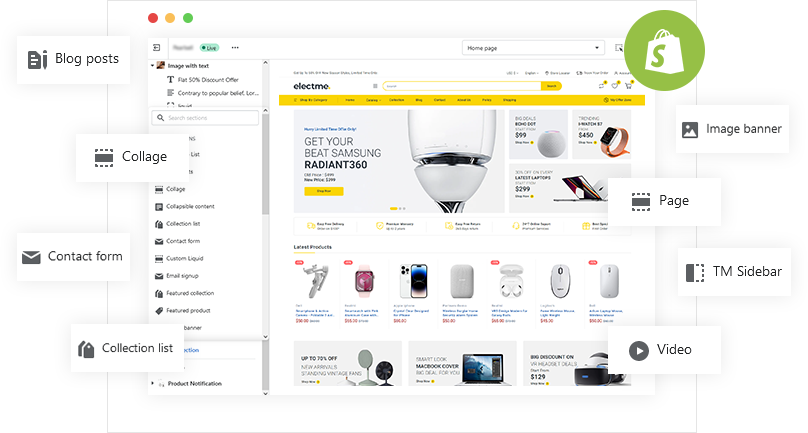The height and width of the screenshot is (433, 808).
Task: Click the yellow Search button in store header
Action: [551, 86]
